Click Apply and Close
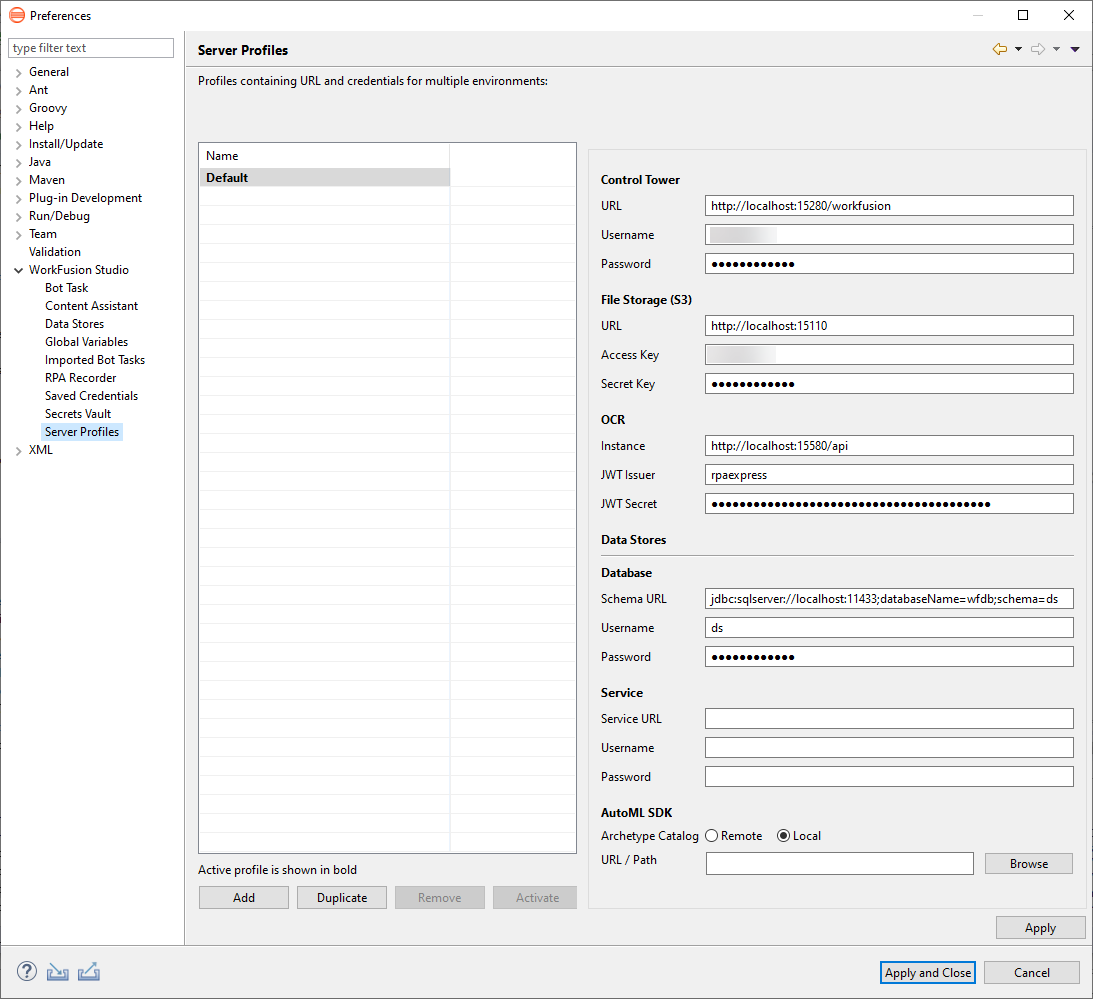The height and width of the screenshot is (999, 1093). coord(928,973)
